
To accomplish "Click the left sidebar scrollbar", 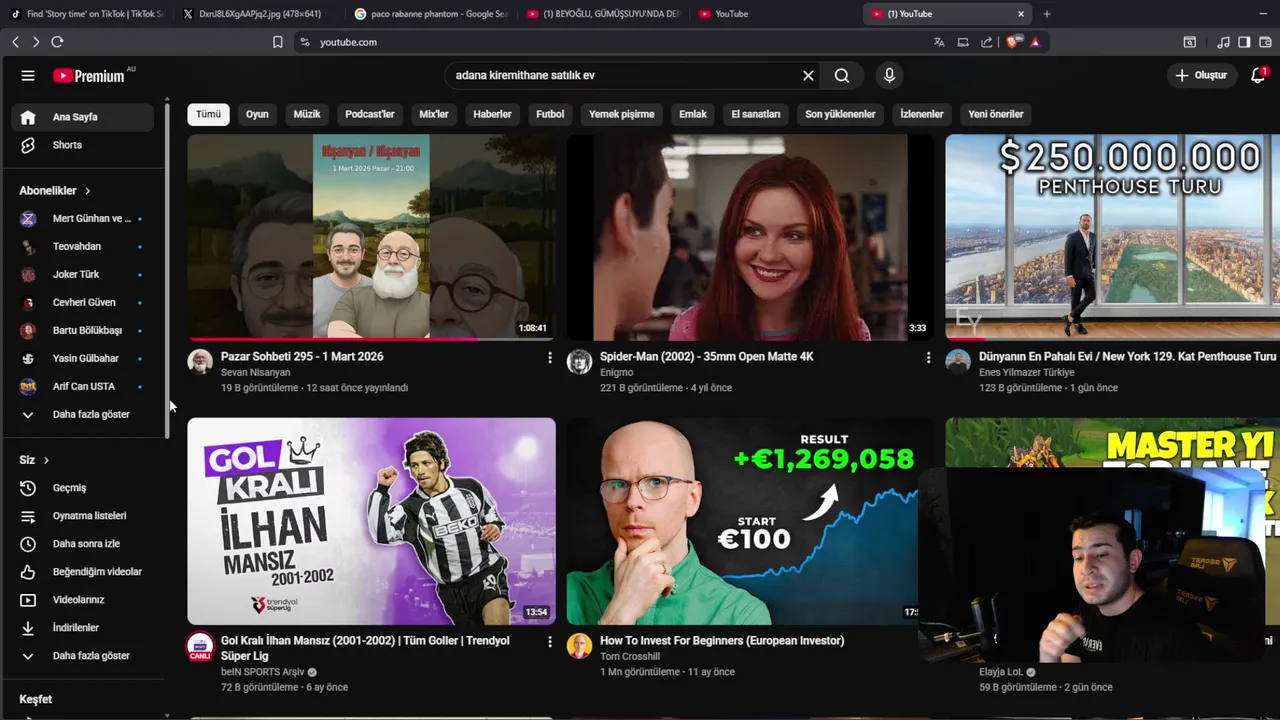I will point(167,270).
